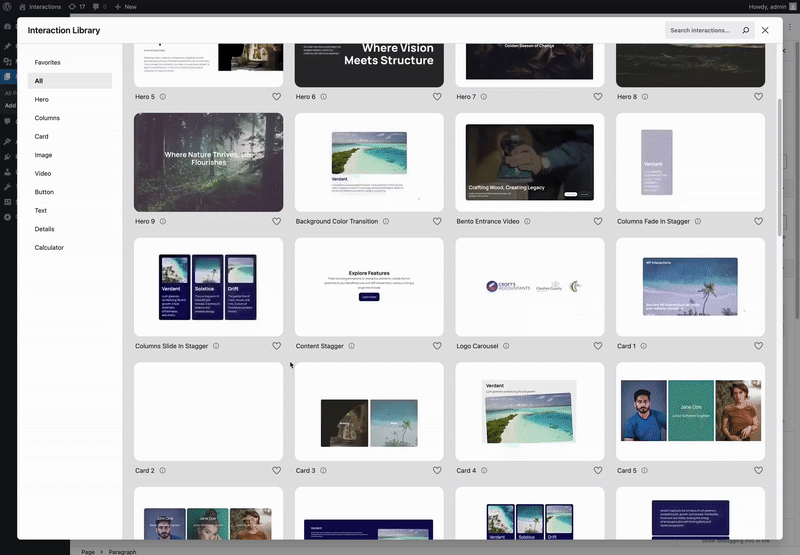
Task: Open info icon beside Hero 9
Action: (x=163, y=221)
